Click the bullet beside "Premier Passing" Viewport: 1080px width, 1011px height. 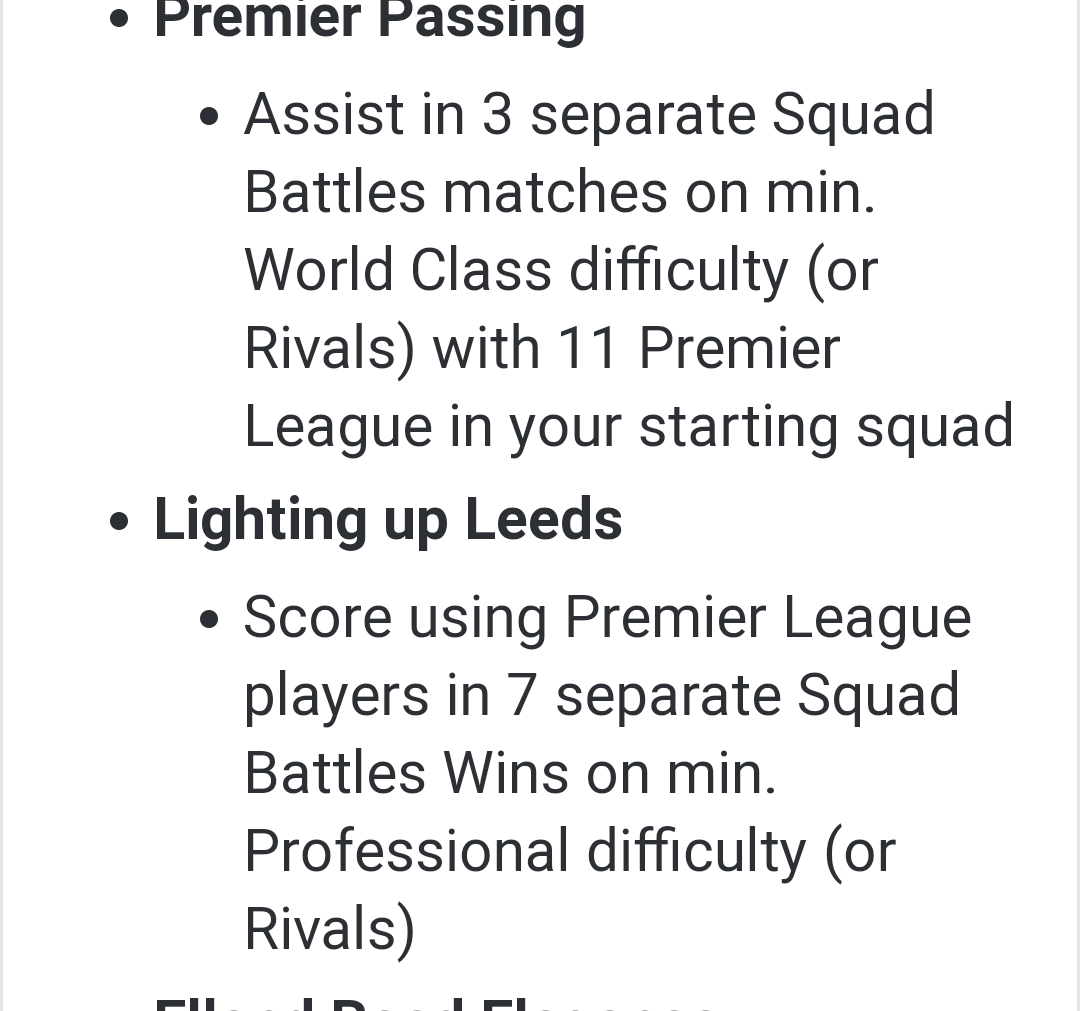120,20
